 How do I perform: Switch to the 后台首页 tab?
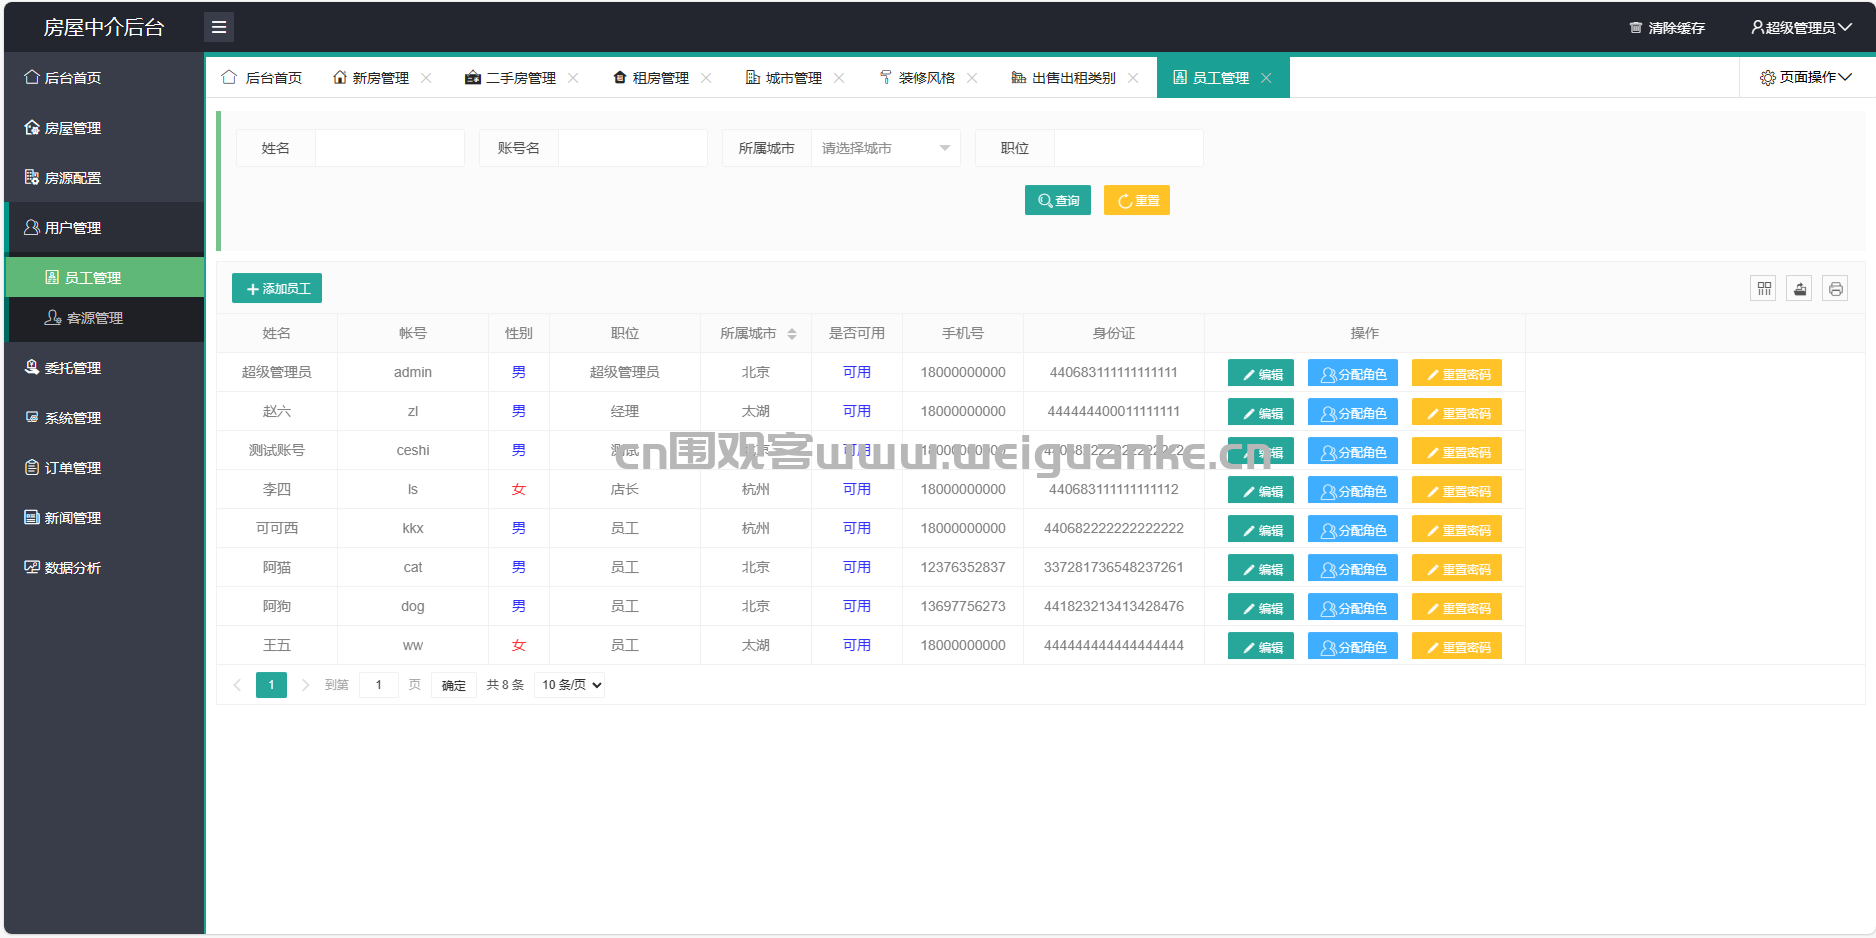click(262, 78)
